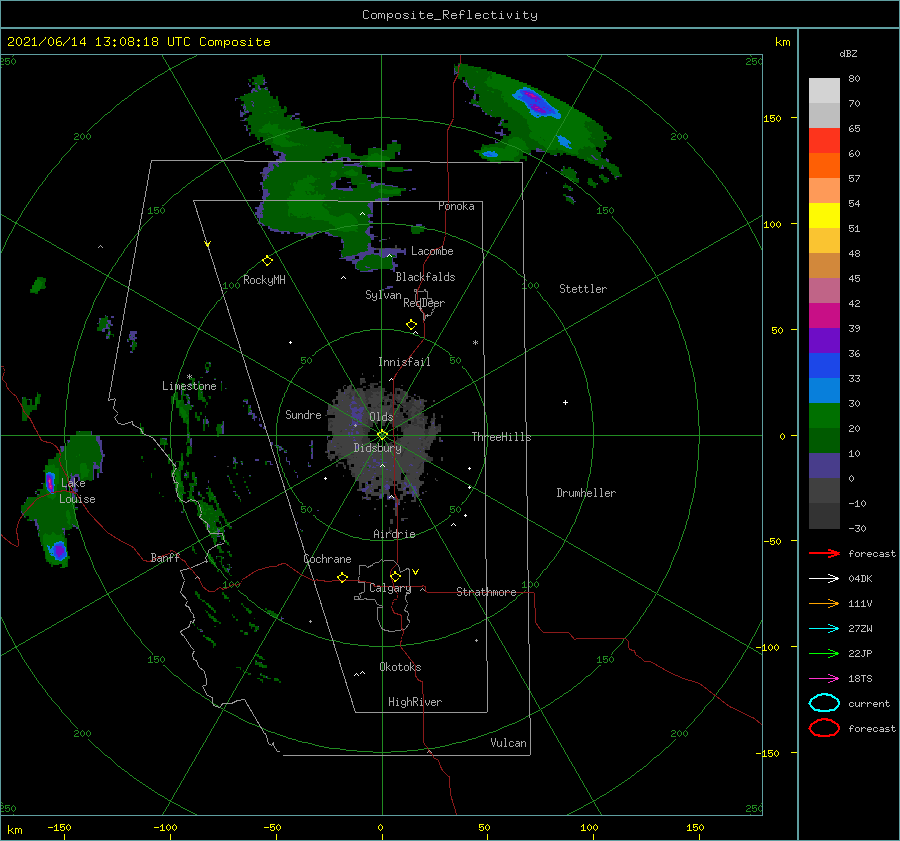Click the orange arrow icon for 111V
900x841 pixels.
click(x=824, y=603)
